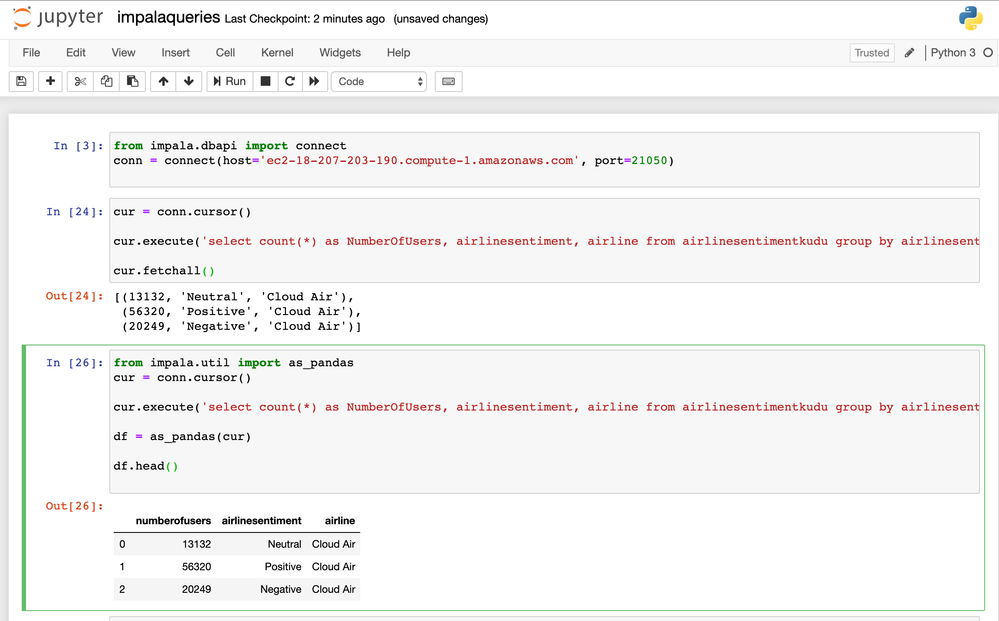Copy selected cells icon
Viewport: 999px width, 621px height.
(x=107, y=81)
